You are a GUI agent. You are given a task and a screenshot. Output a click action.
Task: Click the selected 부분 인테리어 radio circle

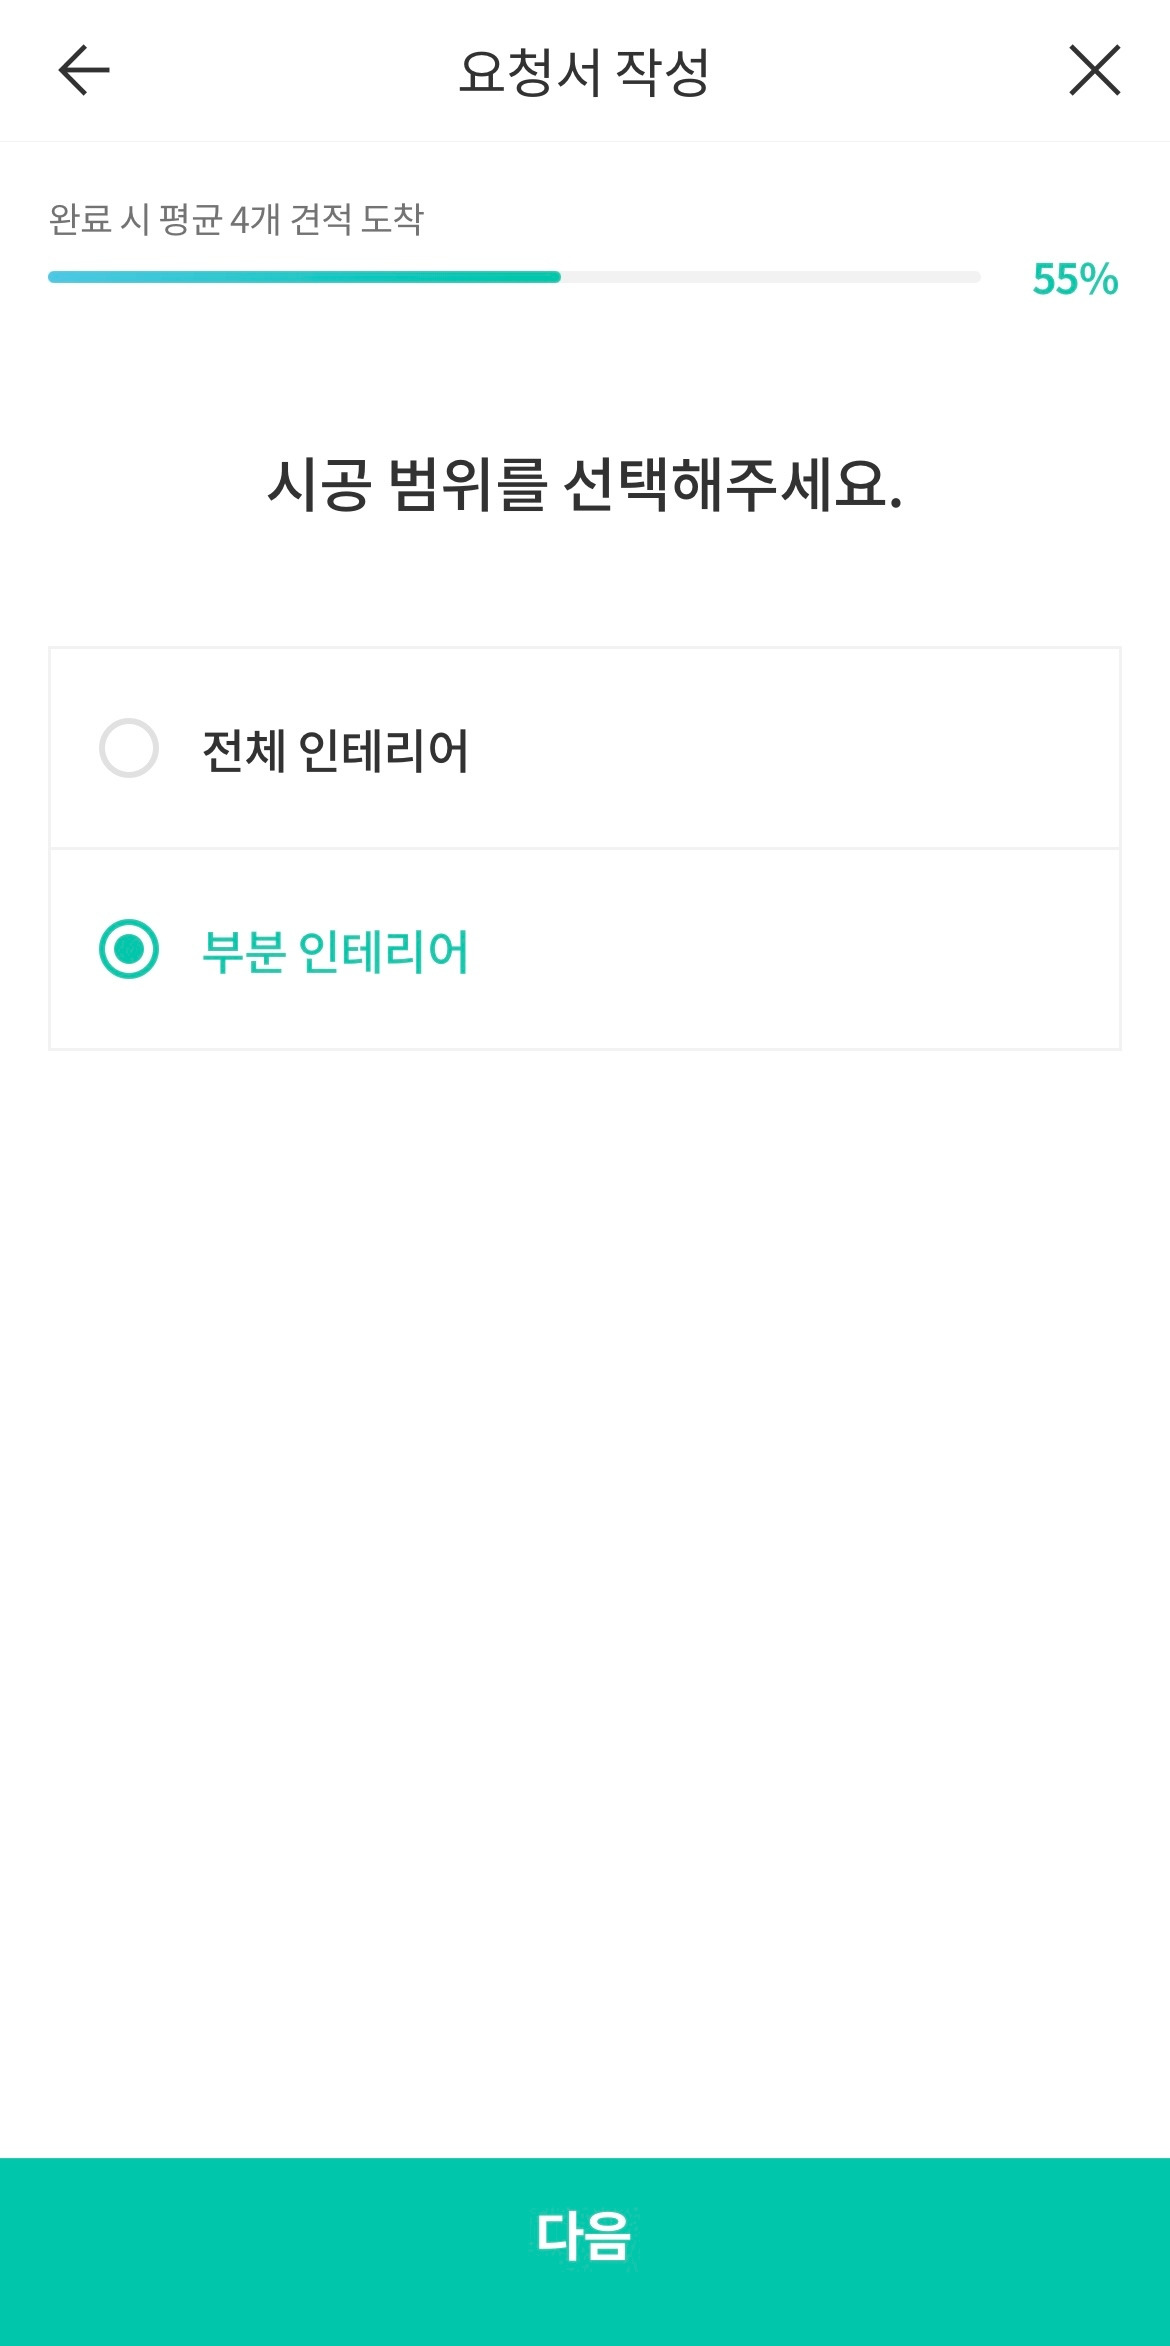pyautogui.click(x=129, y=949)
